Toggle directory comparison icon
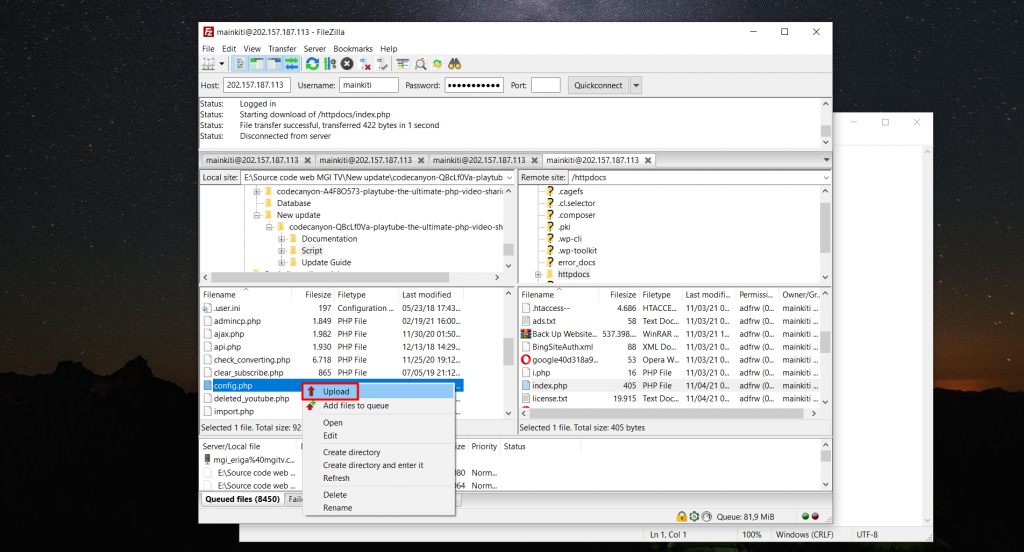Screen dimensions: 1024x552 pyautogui.click(x=421, y=64)
